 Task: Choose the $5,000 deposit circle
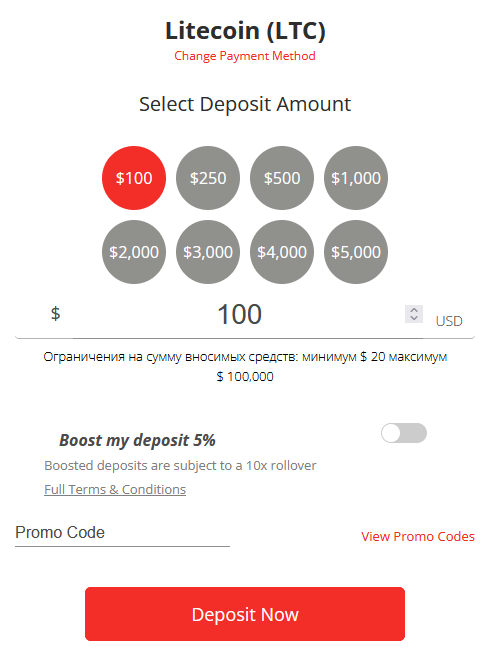pos(356,252)
